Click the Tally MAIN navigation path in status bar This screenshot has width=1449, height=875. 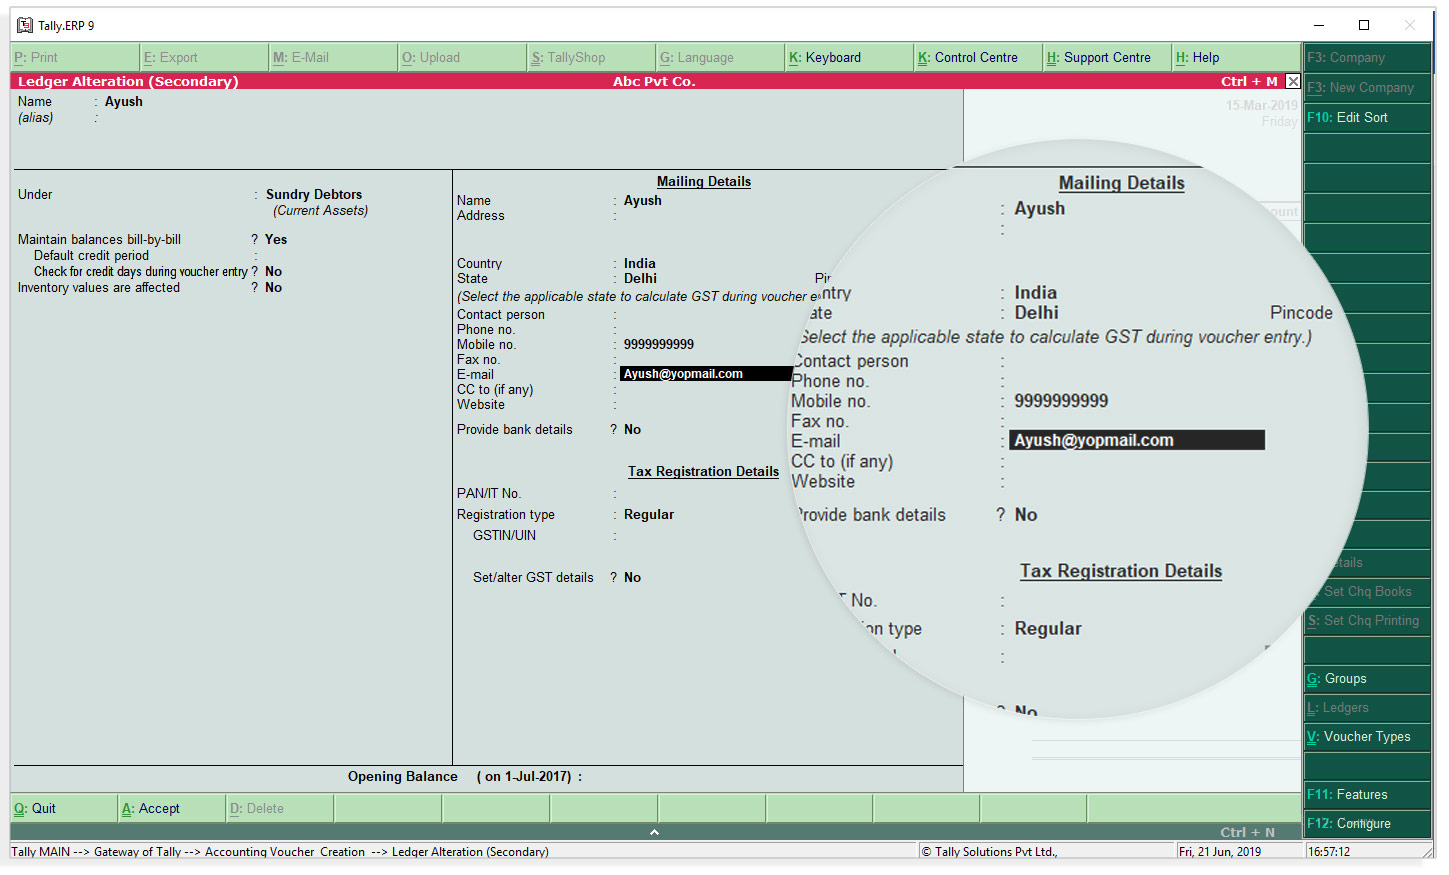280,852
